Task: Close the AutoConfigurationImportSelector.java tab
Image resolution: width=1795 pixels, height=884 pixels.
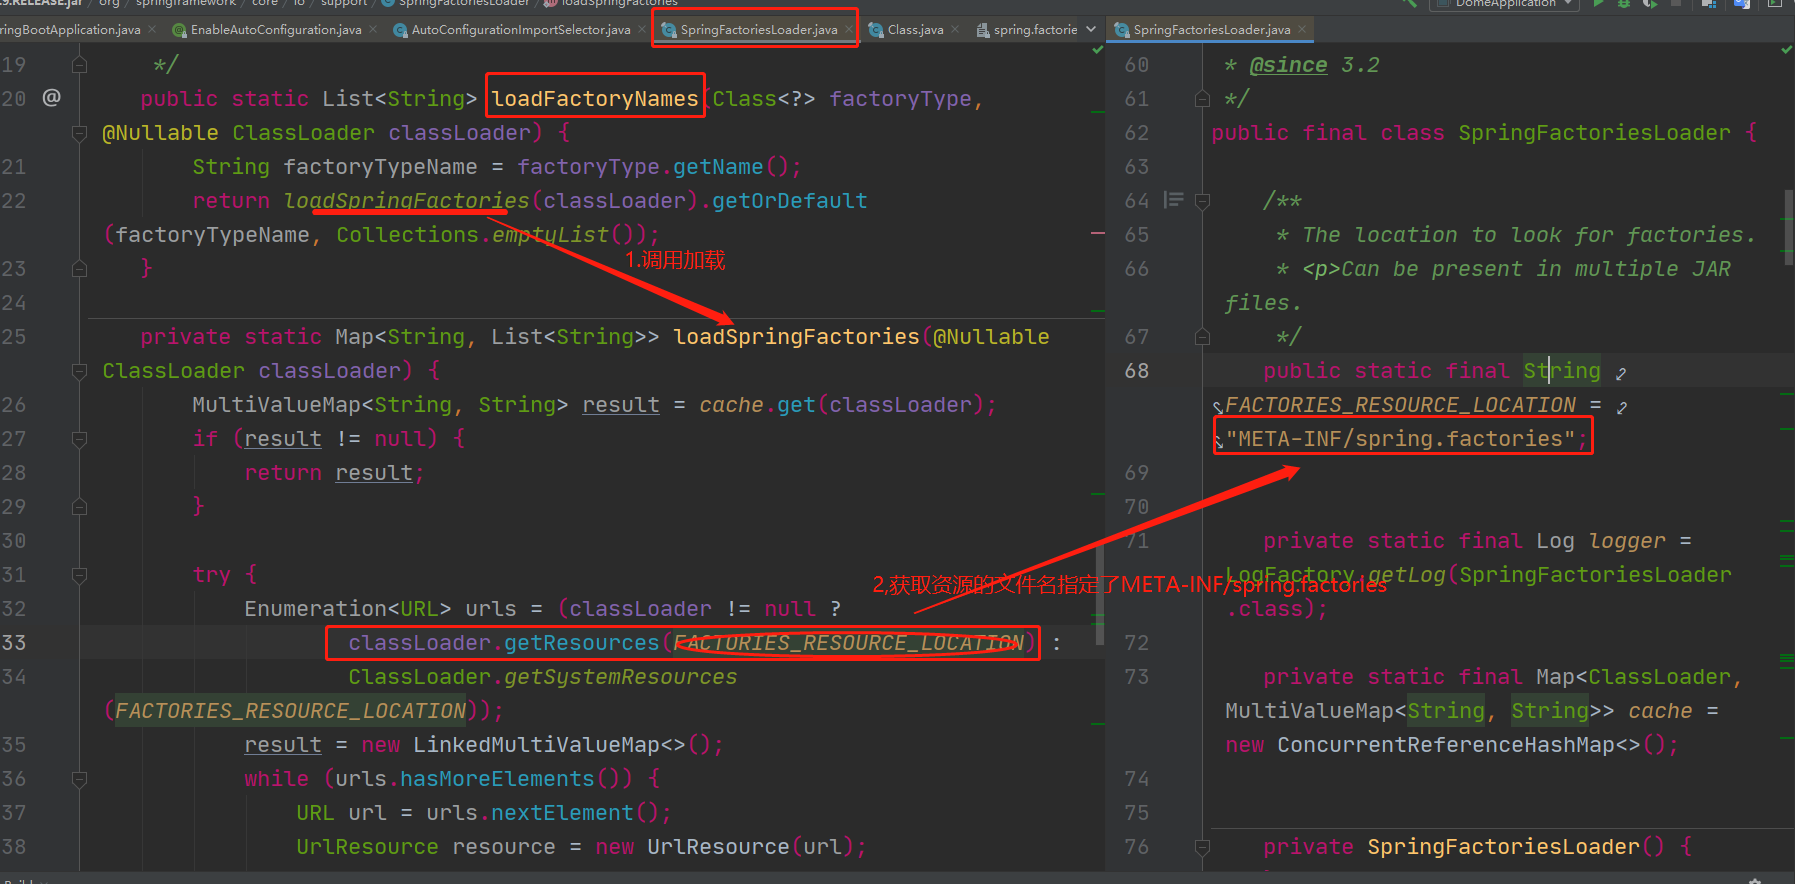Action: click(x=642, y=30)
